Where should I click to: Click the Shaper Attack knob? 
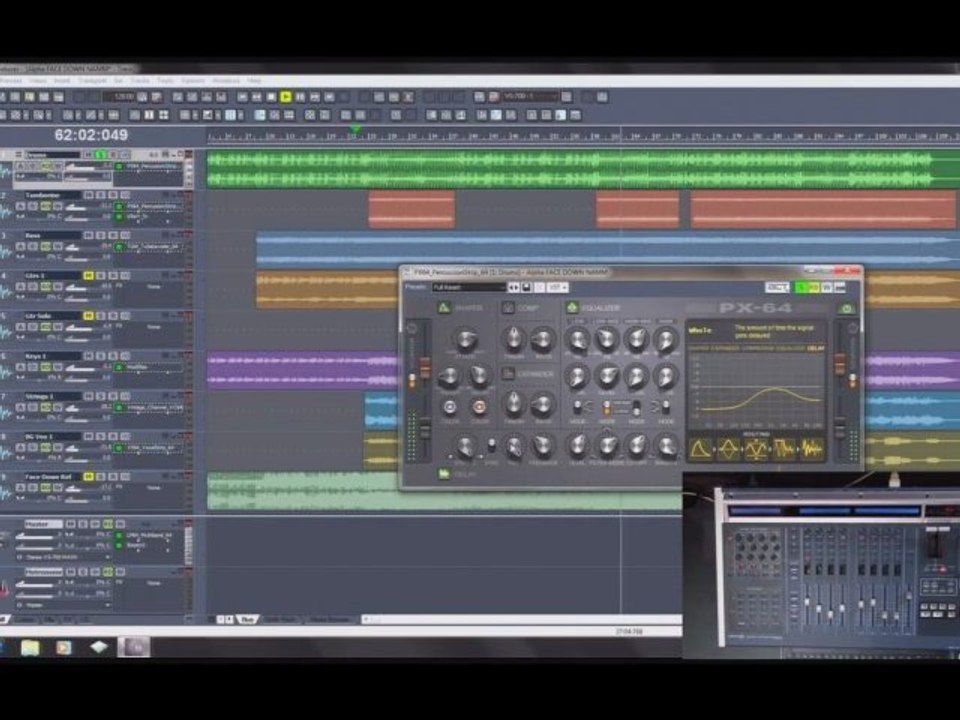pyautogui.click(x=465, y=339)
